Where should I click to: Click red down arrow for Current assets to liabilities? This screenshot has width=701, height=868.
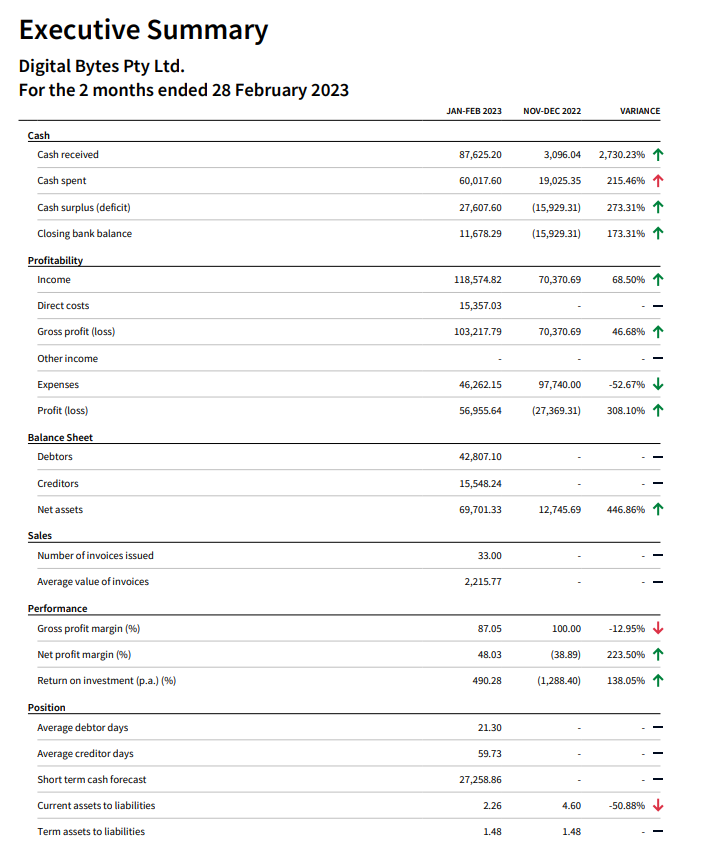pos(657,805)
